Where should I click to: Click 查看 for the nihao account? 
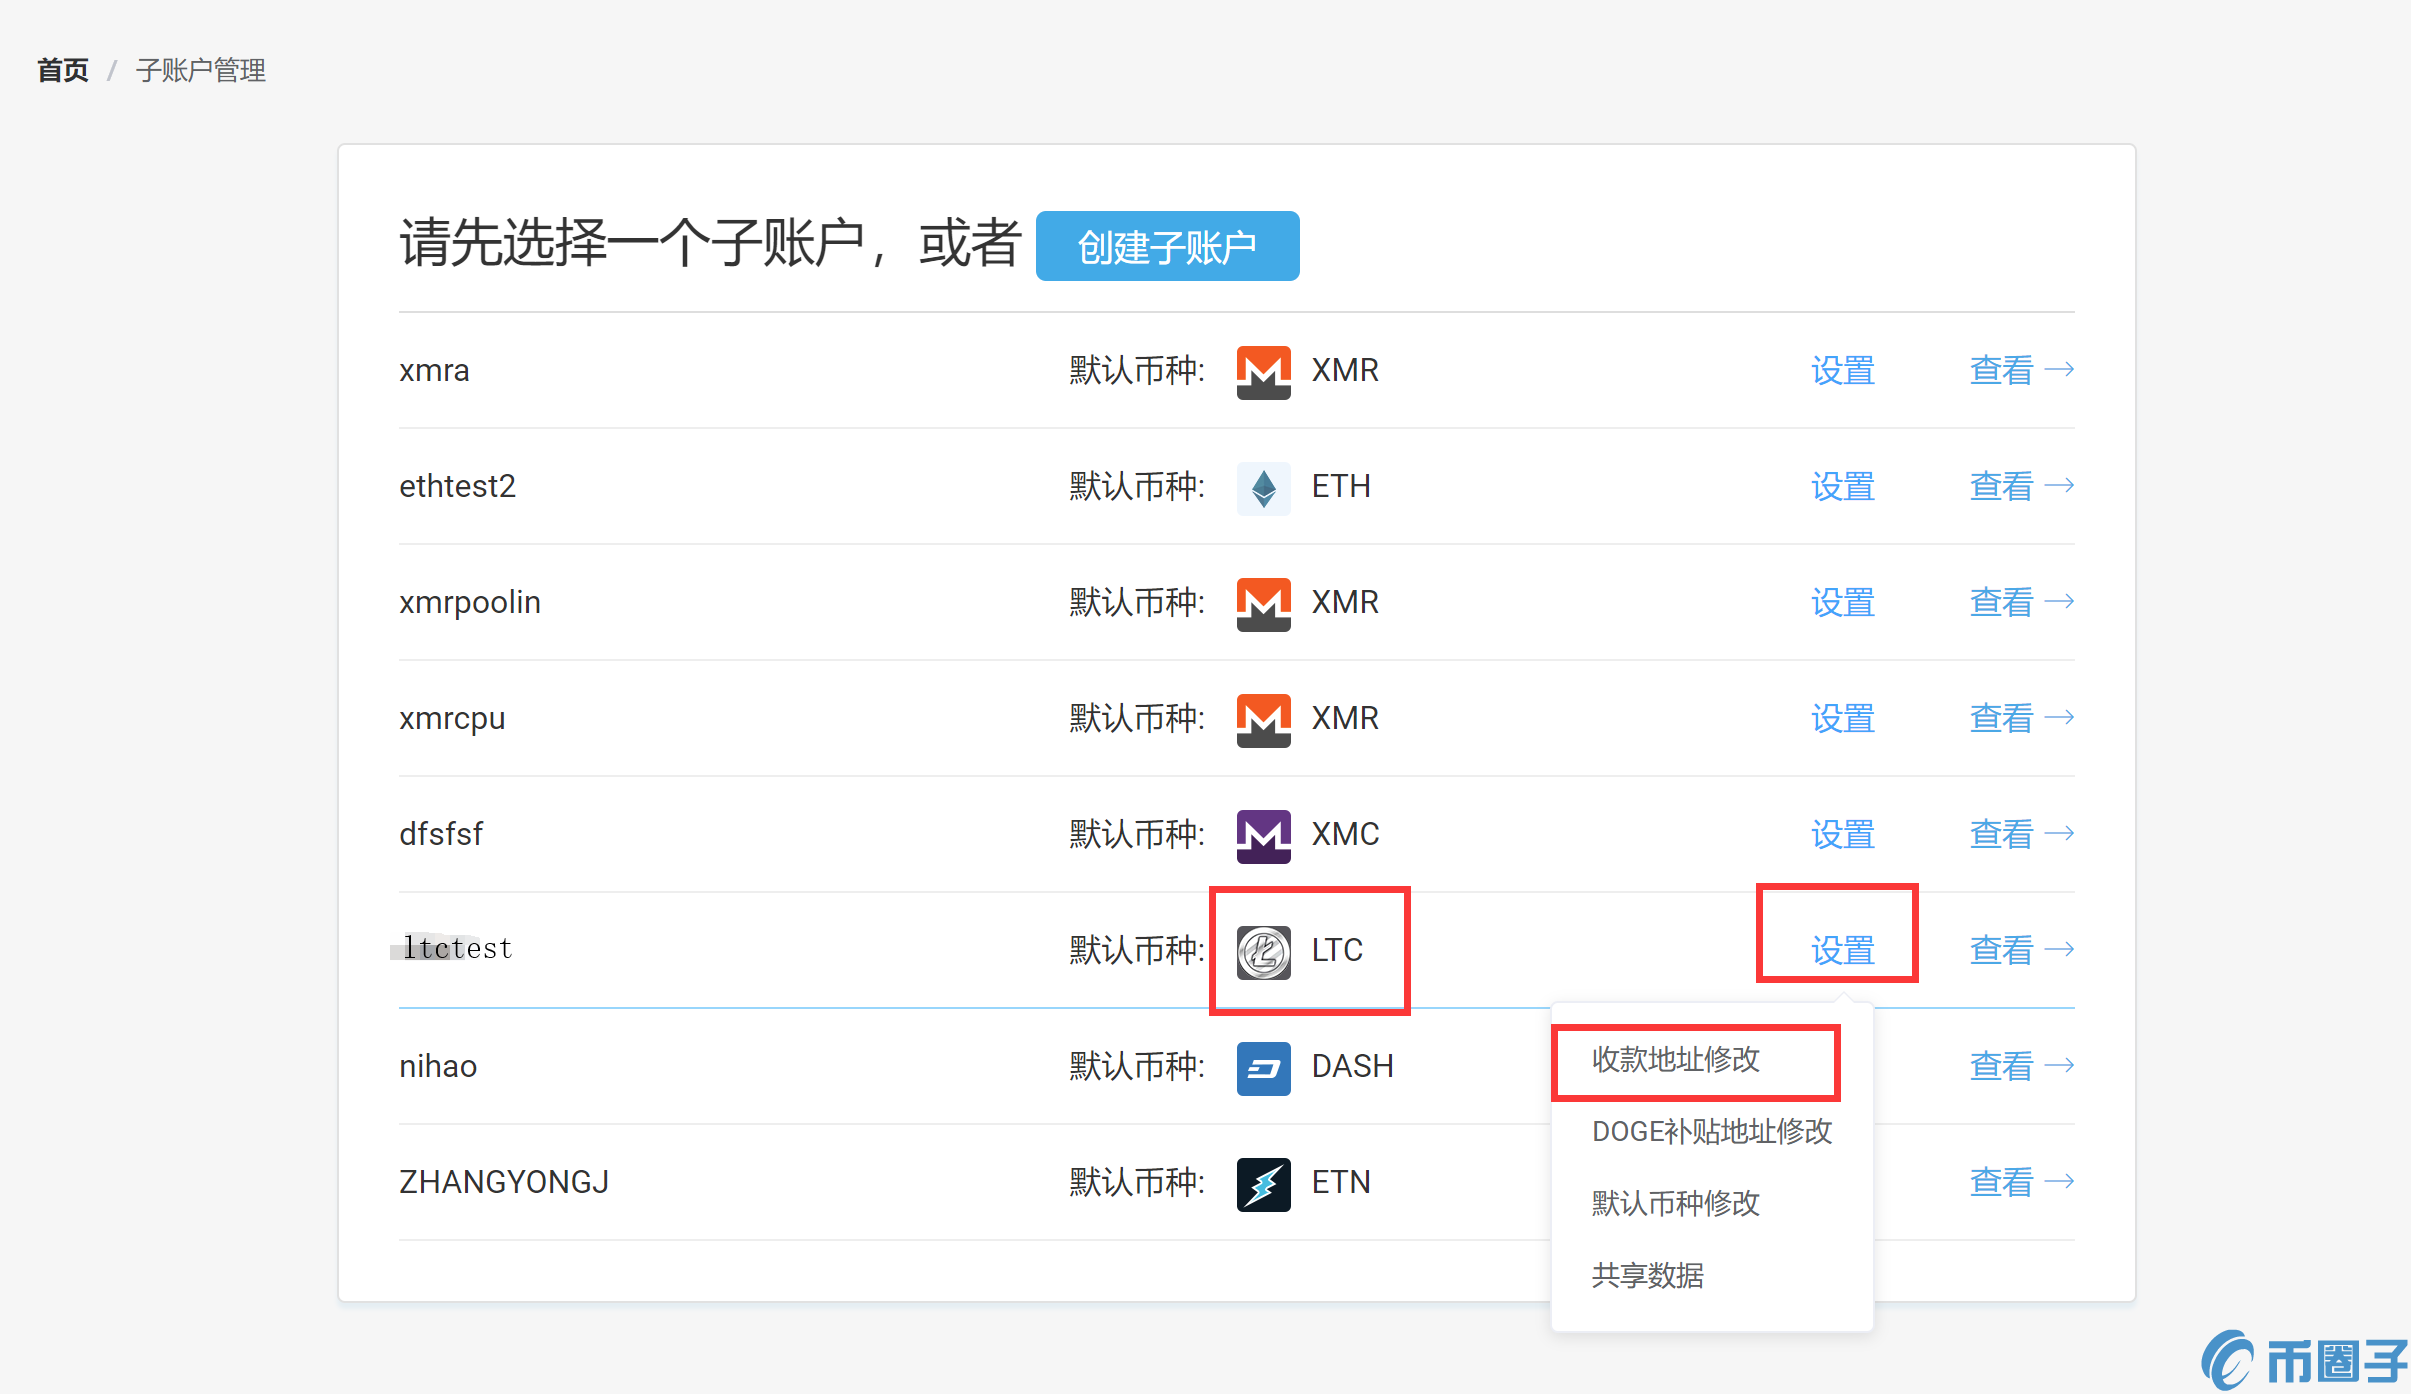coord(2021,1067)
